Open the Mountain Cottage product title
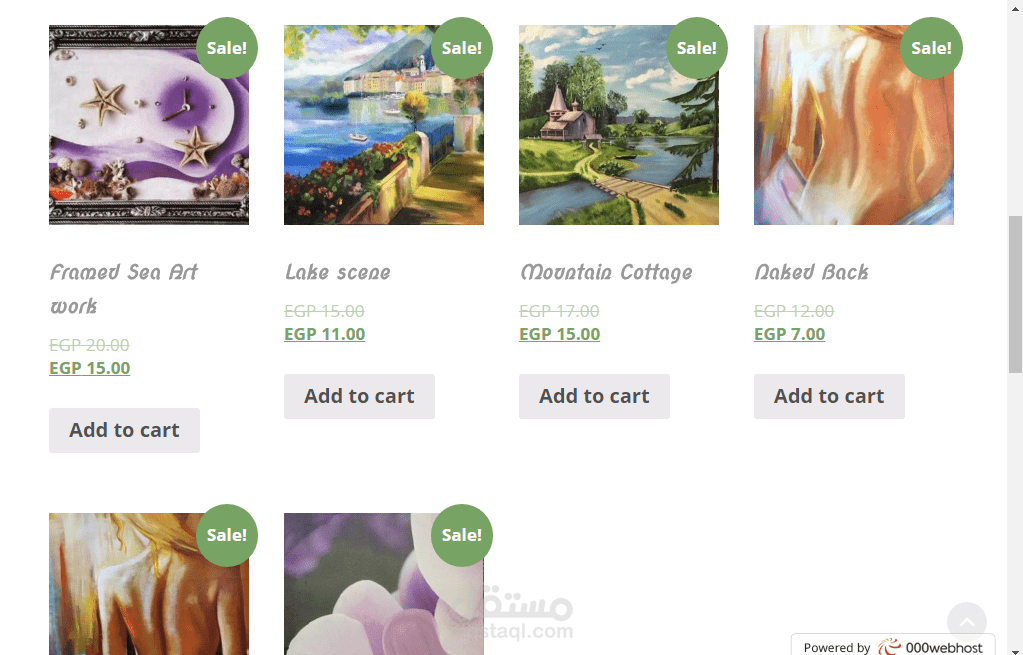The image size is (1023, 655). [x=605, y=272]
